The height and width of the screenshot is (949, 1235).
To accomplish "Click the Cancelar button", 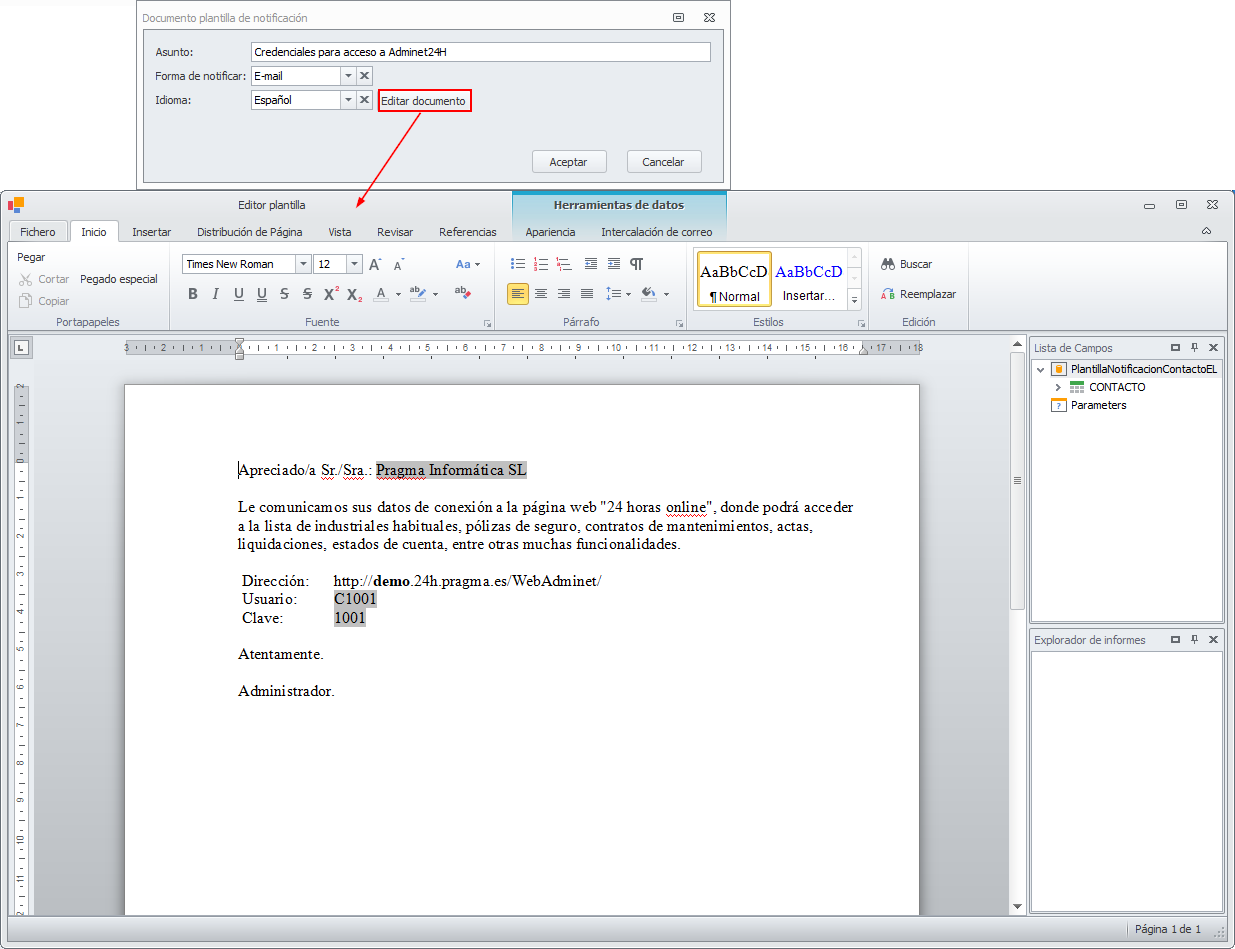I will click(x=663, y=162).
